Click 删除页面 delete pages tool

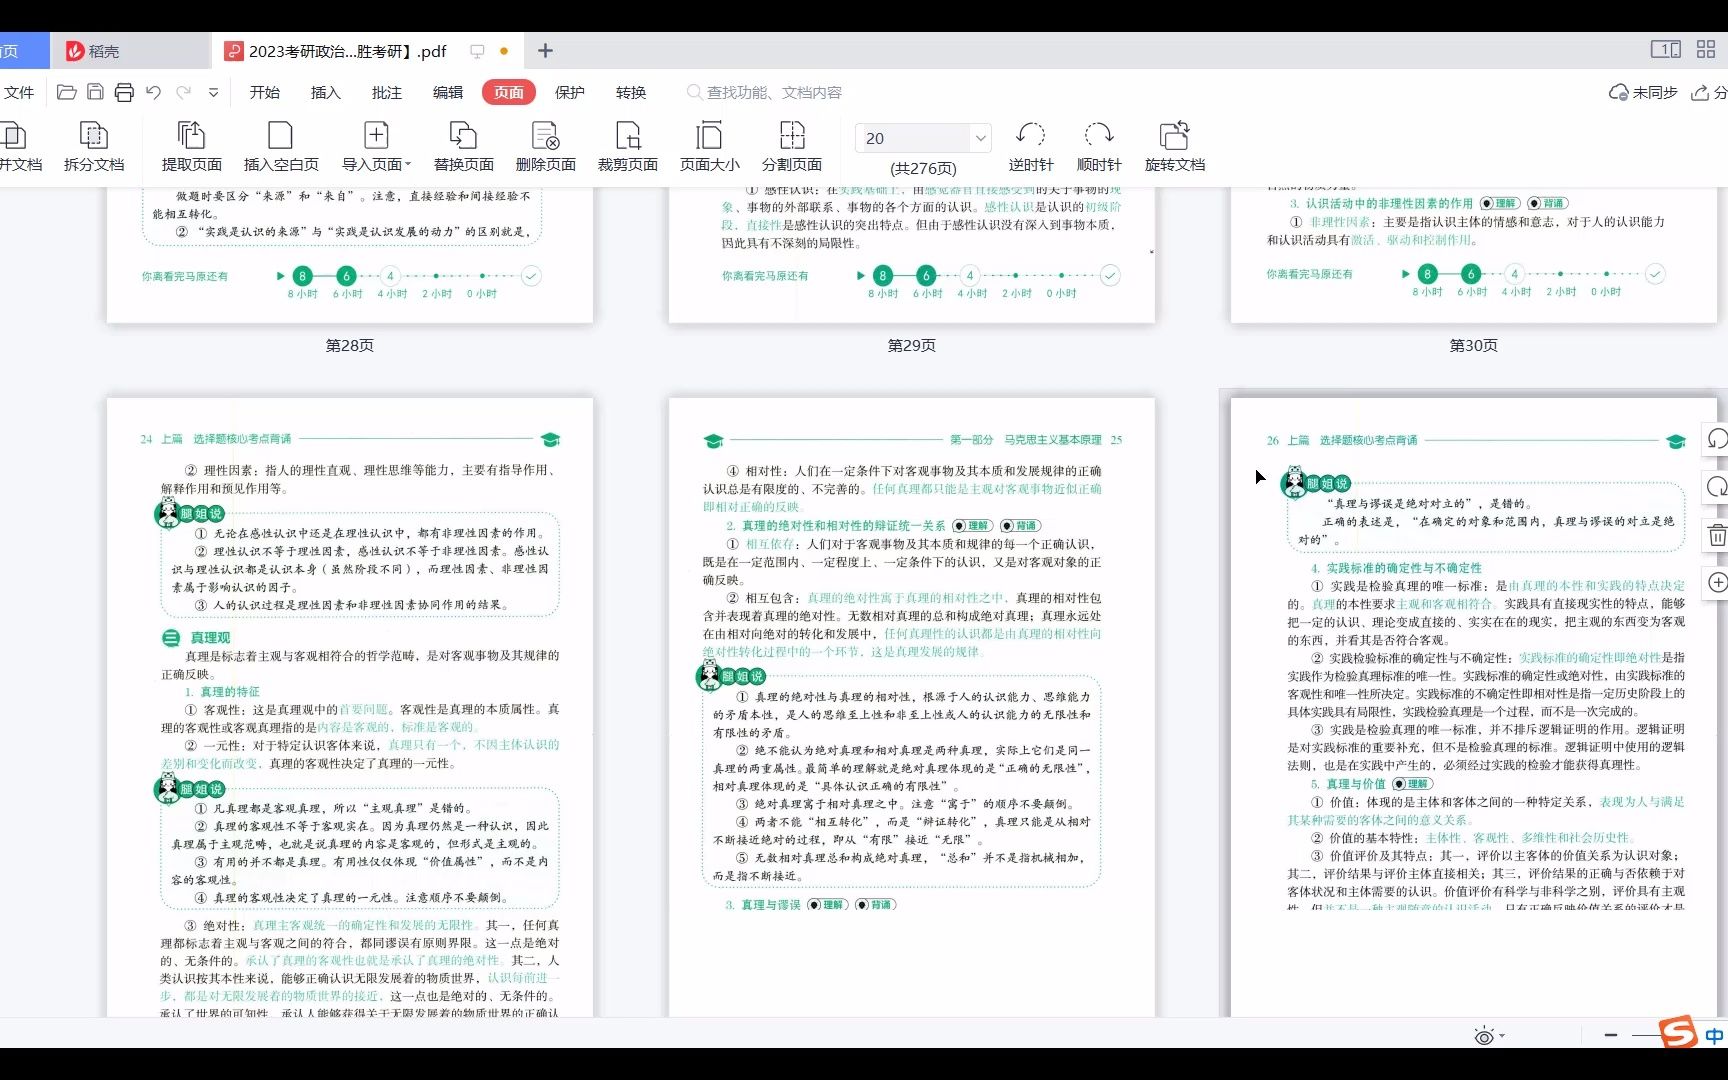(545, 146)
